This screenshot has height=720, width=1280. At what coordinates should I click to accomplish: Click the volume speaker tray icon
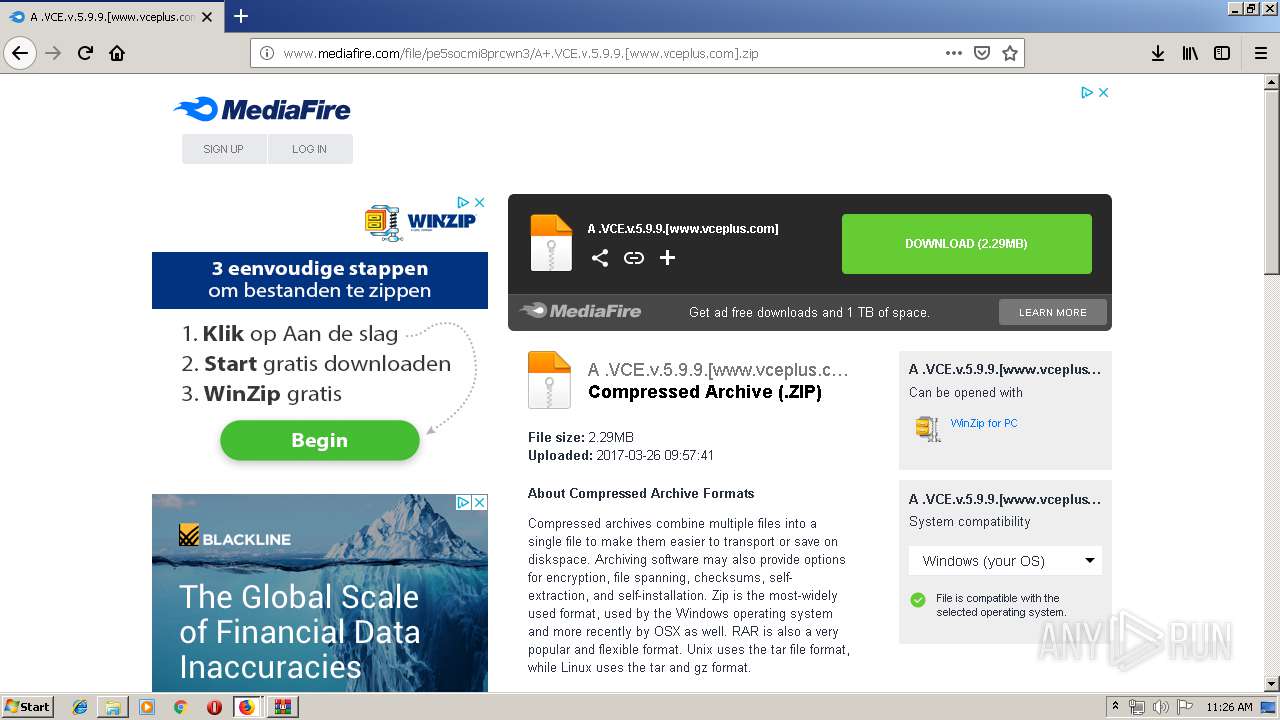click(x=1161, y=707)
